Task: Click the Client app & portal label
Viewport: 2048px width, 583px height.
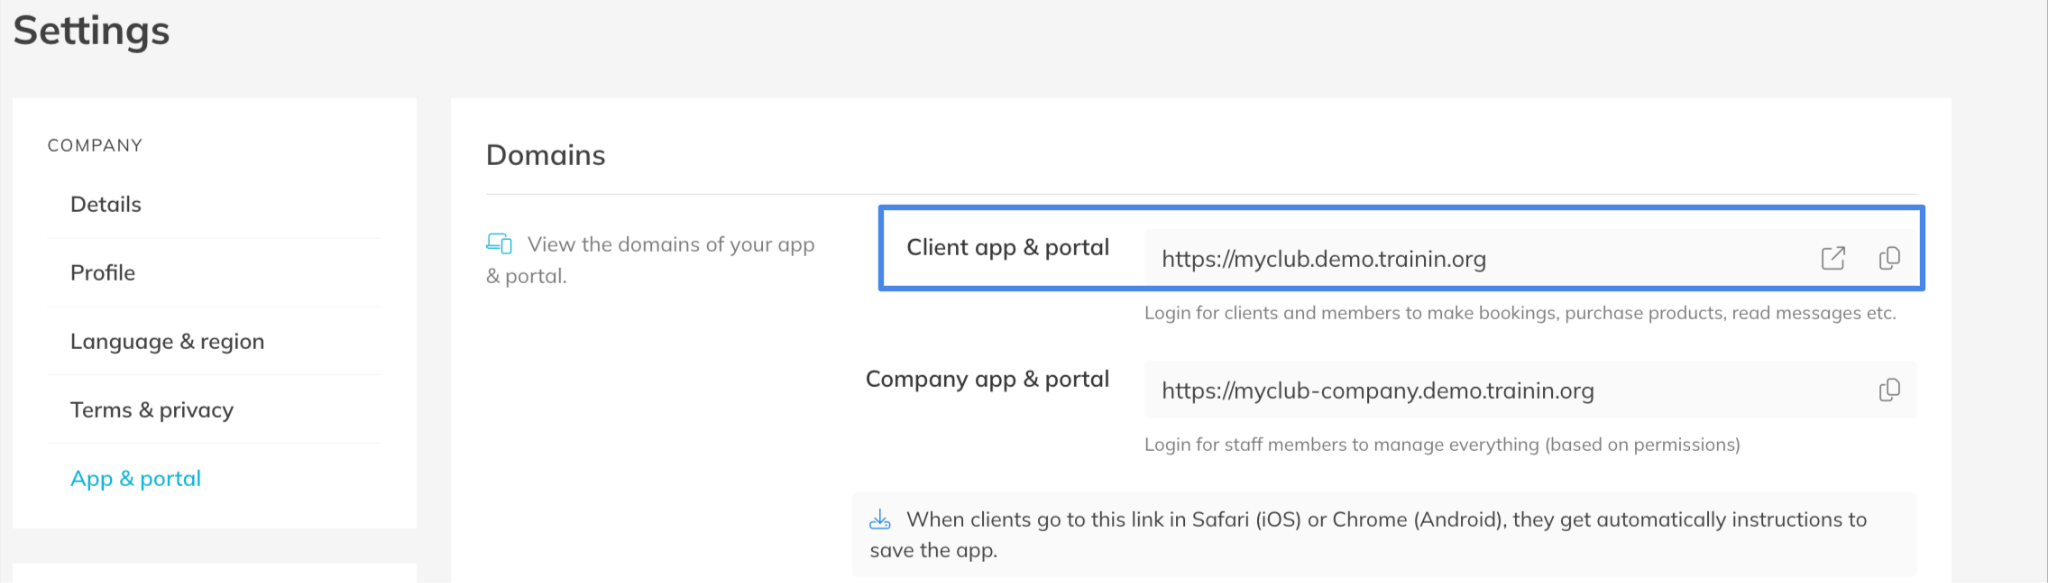Action: tap(1007, 247)
